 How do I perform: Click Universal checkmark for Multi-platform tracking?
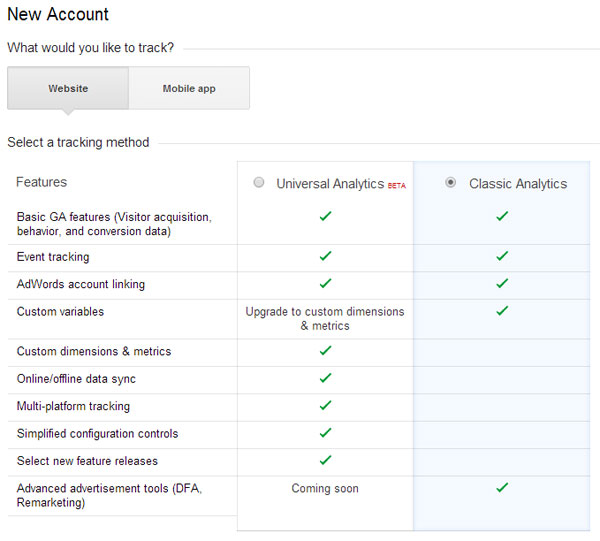tap(325, 405)
